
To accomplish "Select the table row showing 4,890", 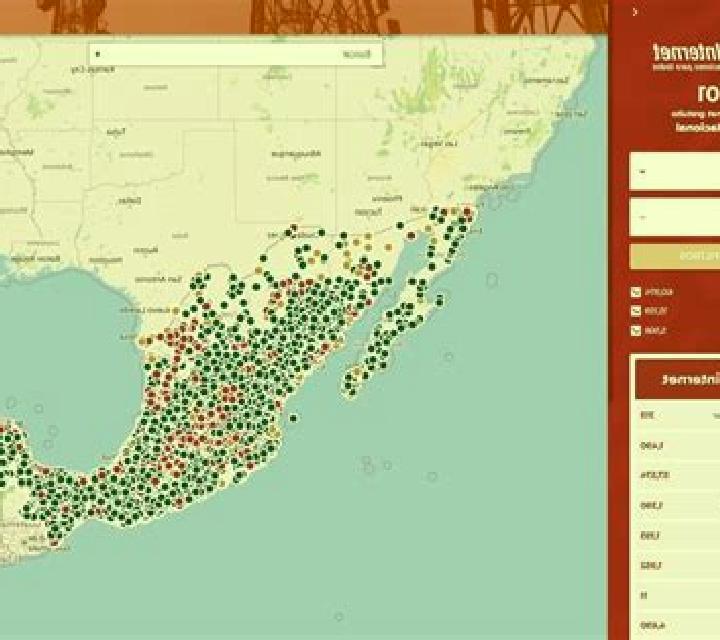I will click(x=677, y=625).
